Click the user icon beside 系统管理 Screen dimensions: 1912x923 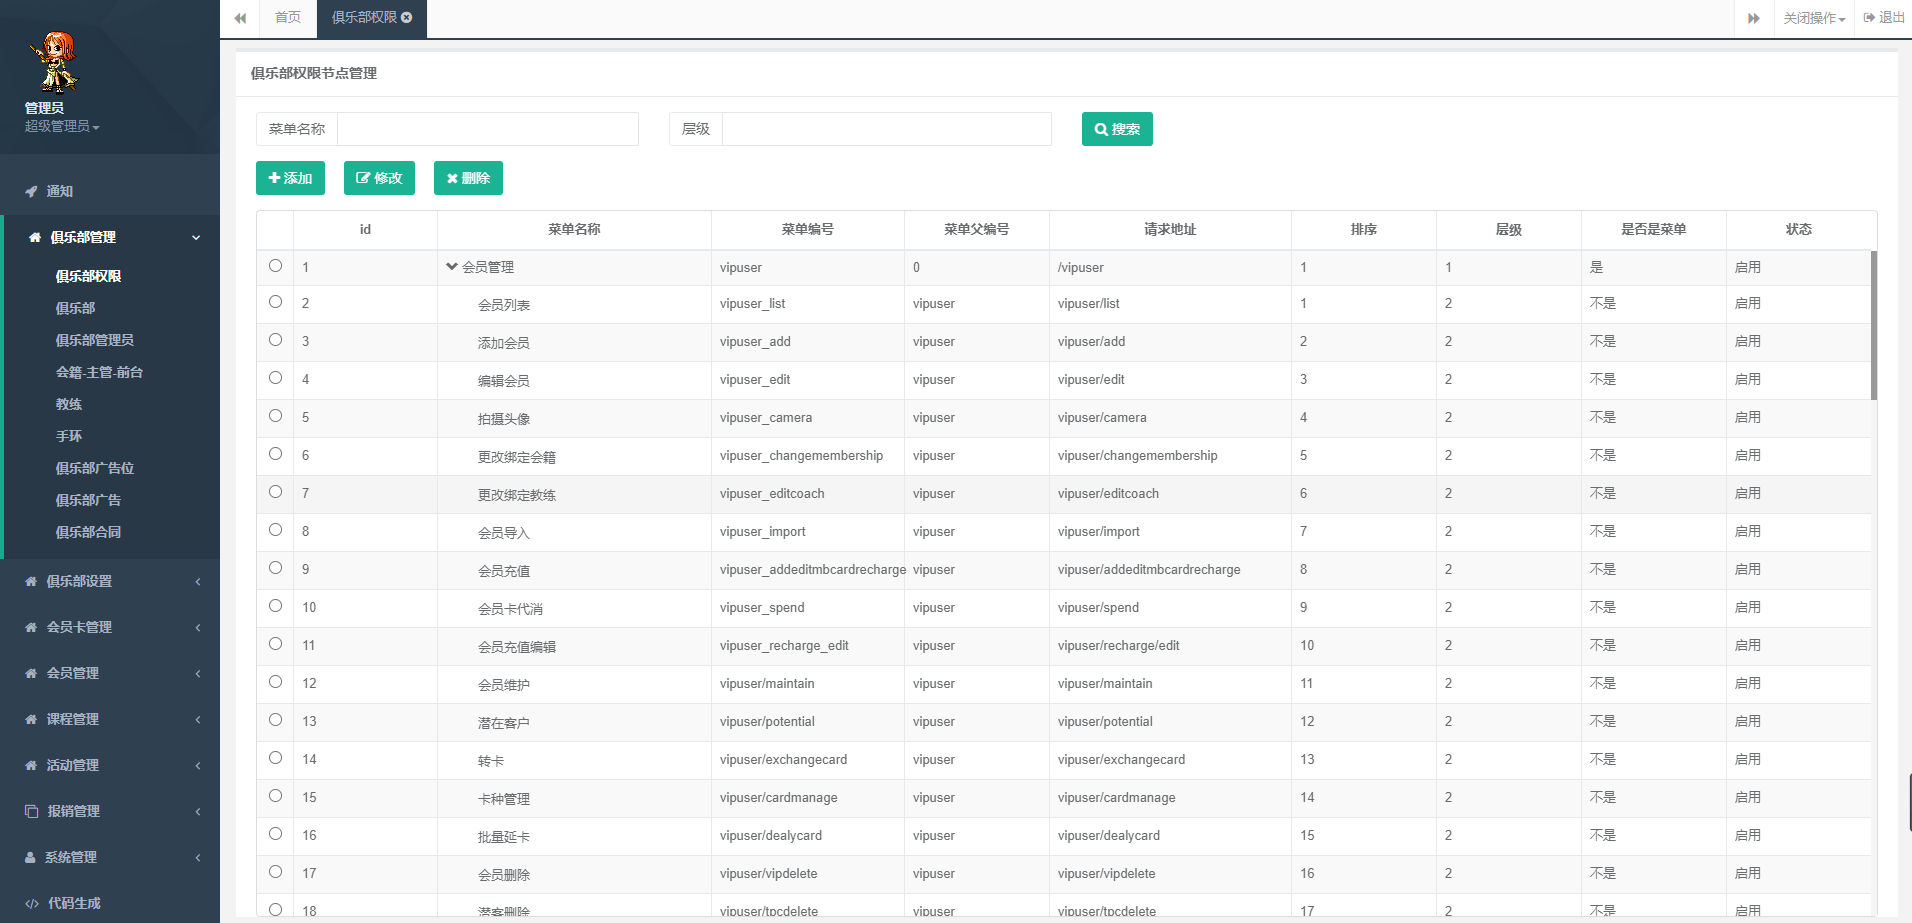[30, 857]
